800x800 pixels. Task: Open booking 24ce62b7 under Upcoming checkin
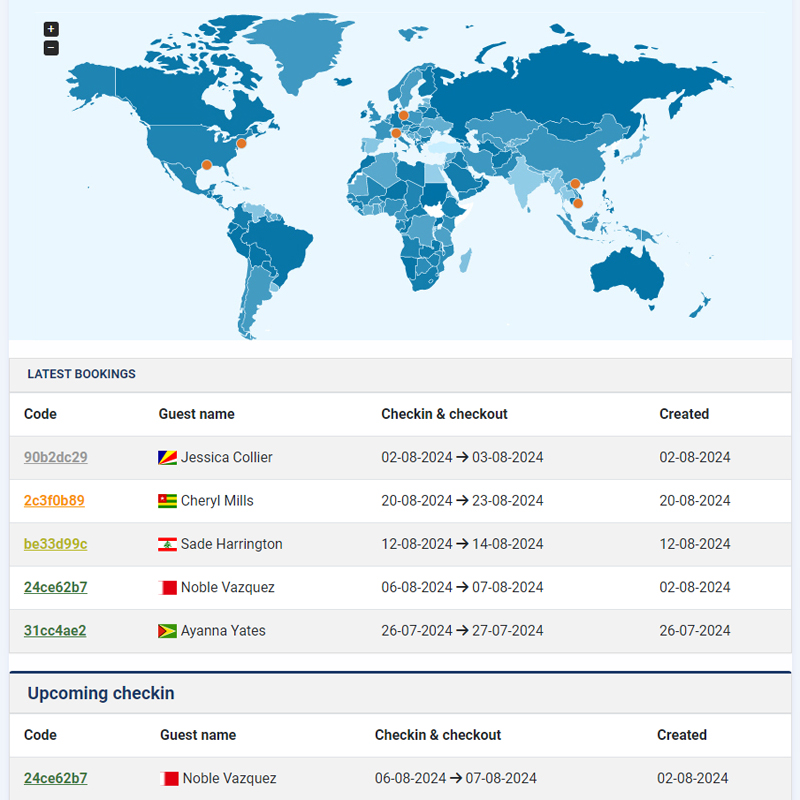coord(56,778)
